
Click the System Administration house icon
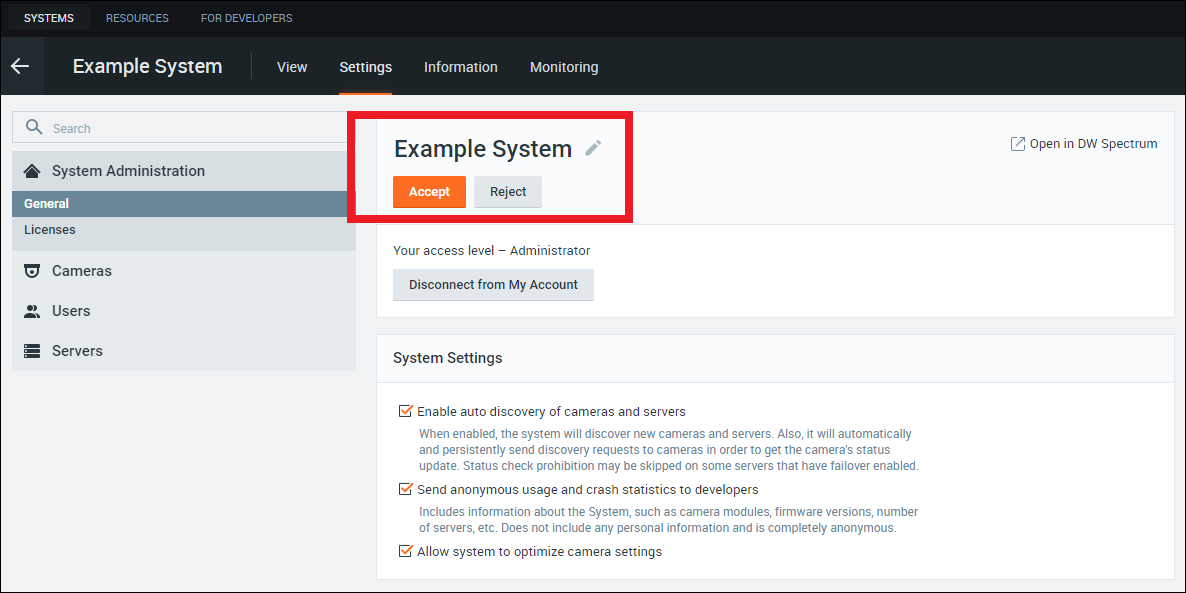point(32,171)
